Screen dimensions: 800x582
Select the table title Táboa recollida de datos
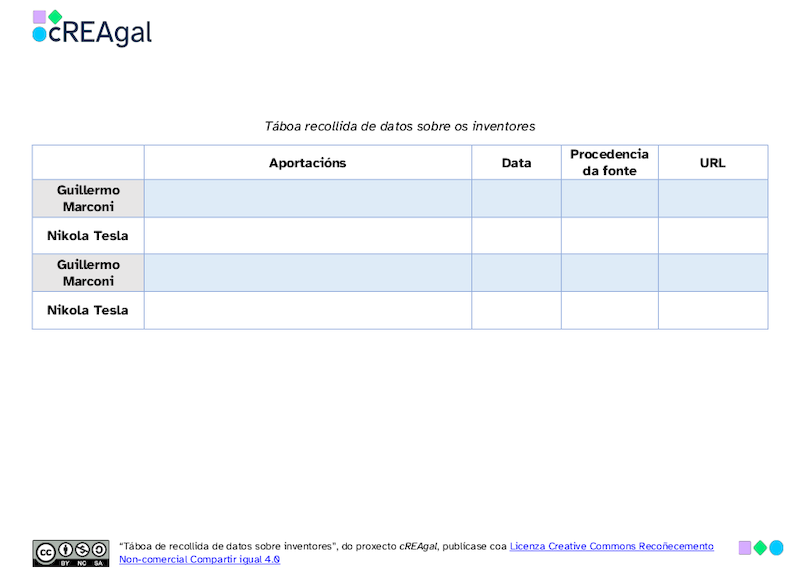click(400, 126)
